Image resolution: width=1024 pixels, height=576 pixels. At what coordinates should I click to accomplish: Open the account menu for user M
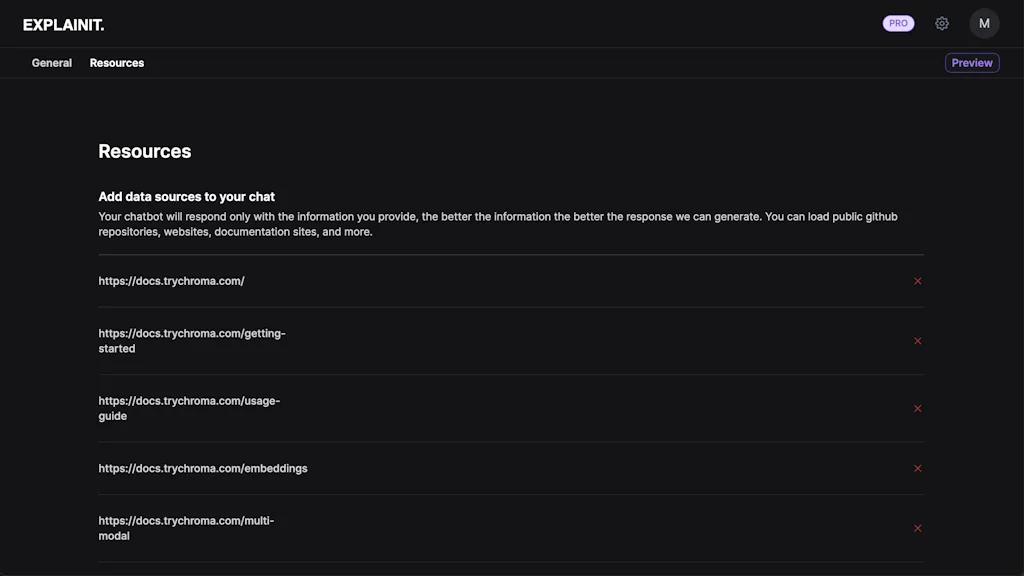pyautogui.click(x=984, y=23)
